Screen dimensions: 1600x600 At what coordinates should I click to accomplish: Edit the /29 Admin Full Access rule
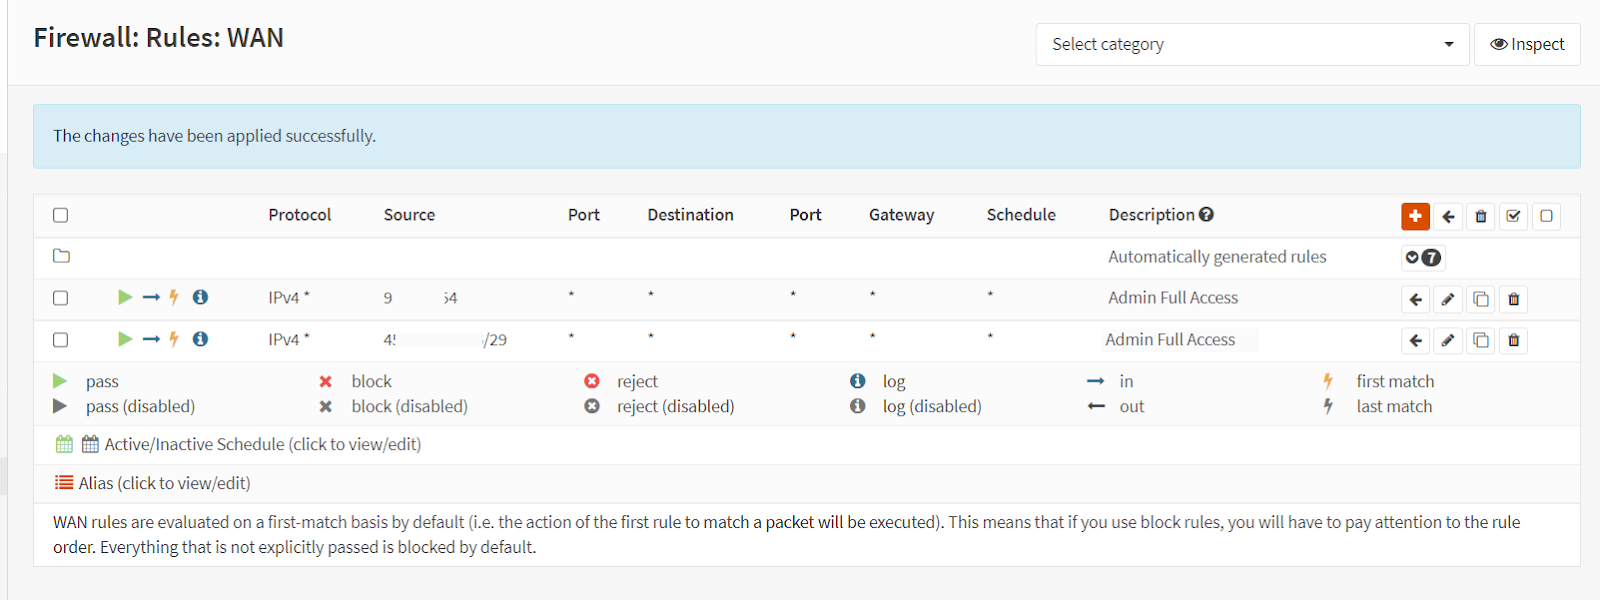click(x=1448, y=341)
